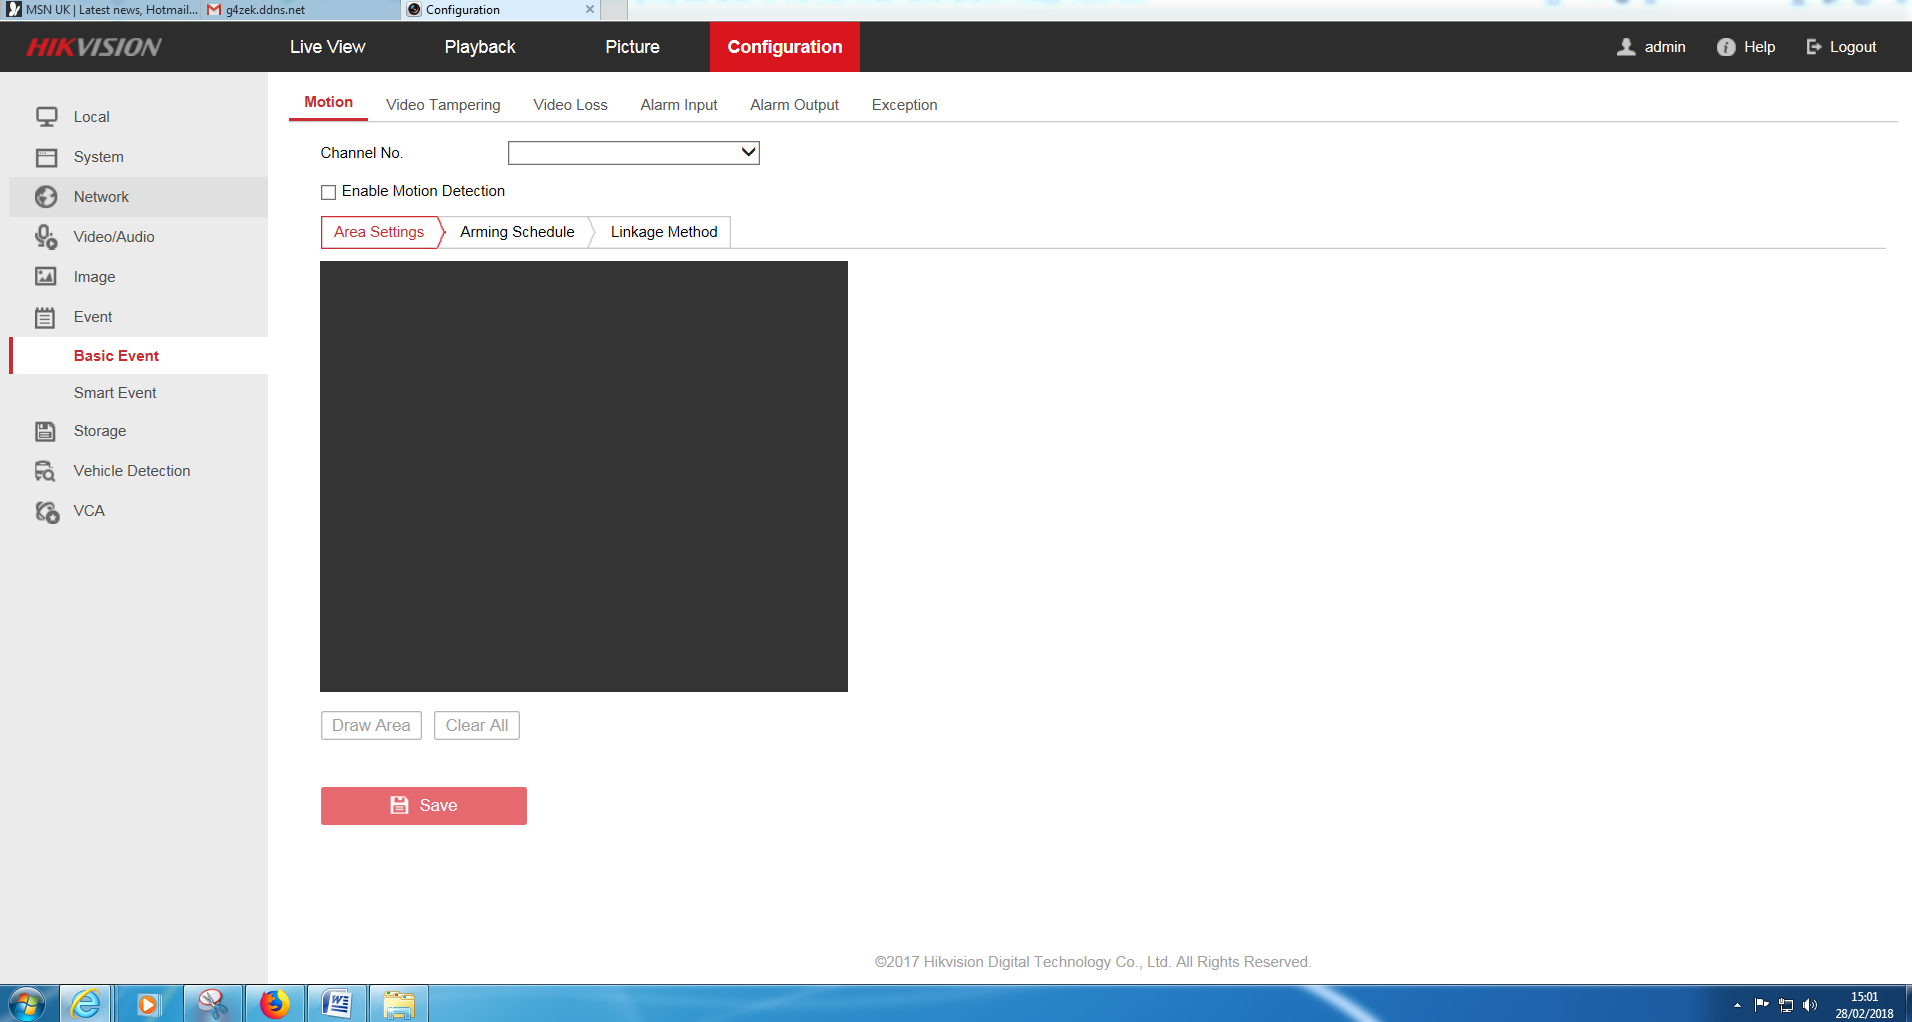Log out using the Logout link

point(1841,47)
